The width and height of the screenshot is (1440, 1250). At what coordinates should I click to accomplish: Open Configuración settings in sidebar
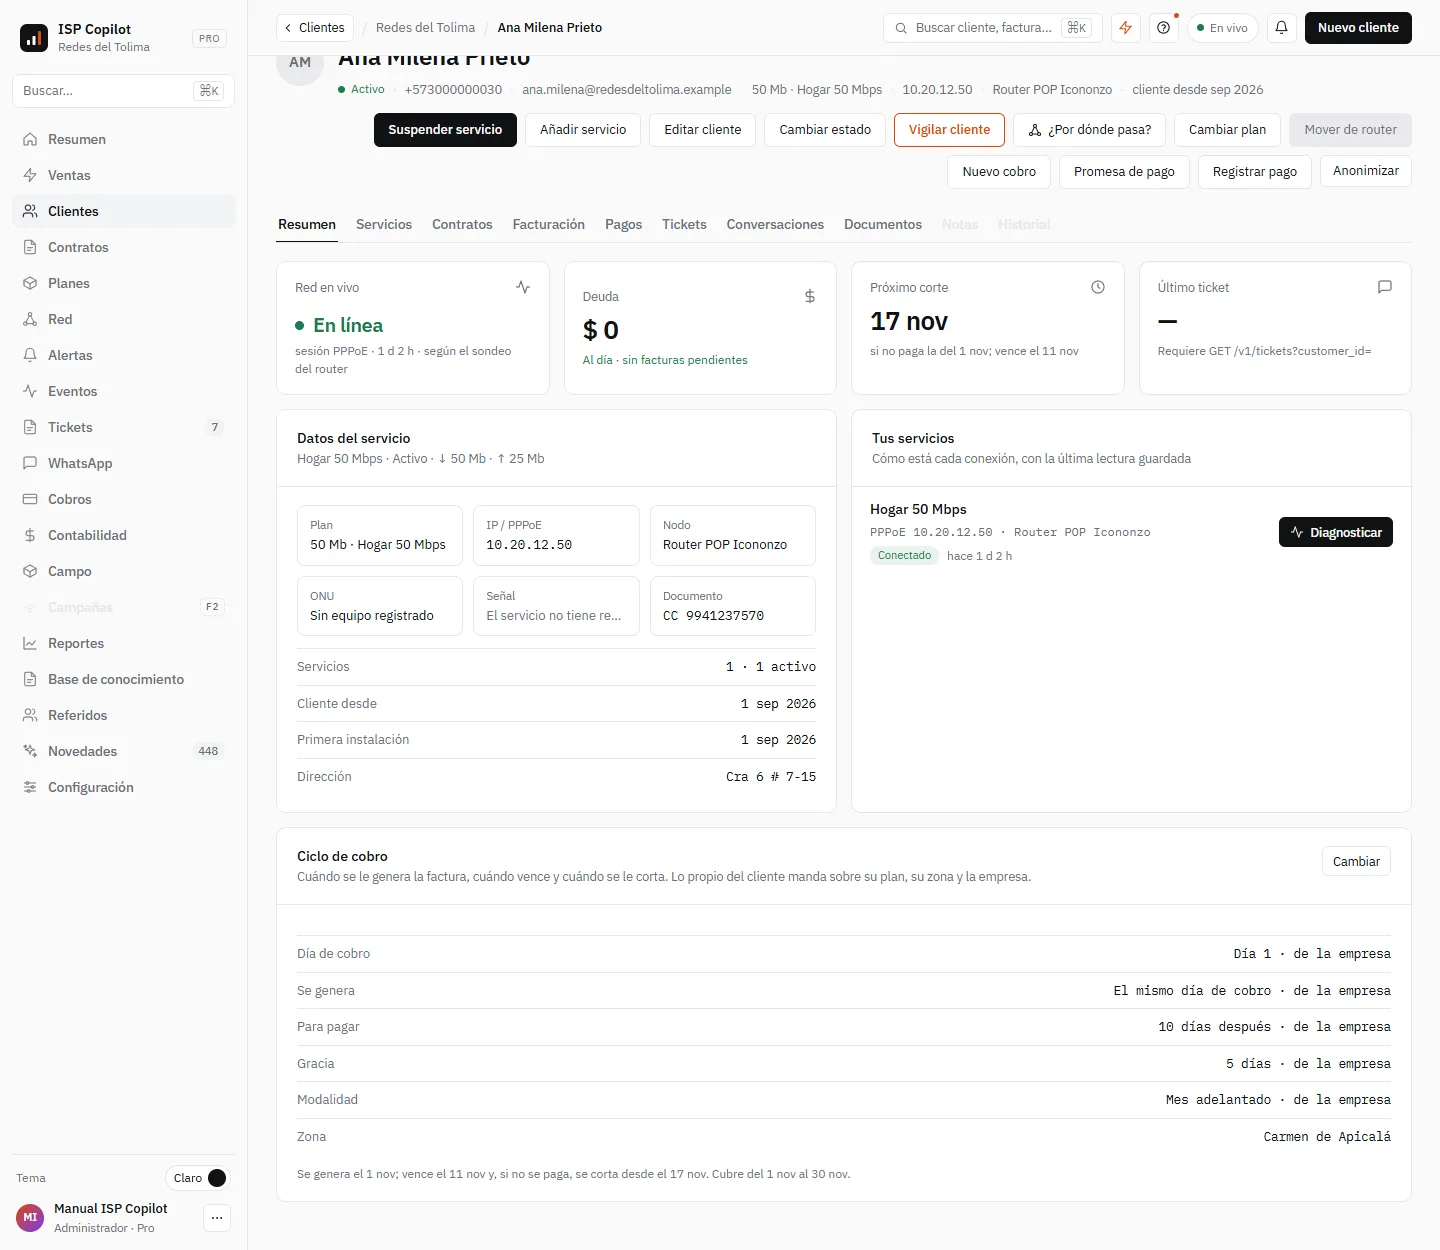click(x=124, y=787)
